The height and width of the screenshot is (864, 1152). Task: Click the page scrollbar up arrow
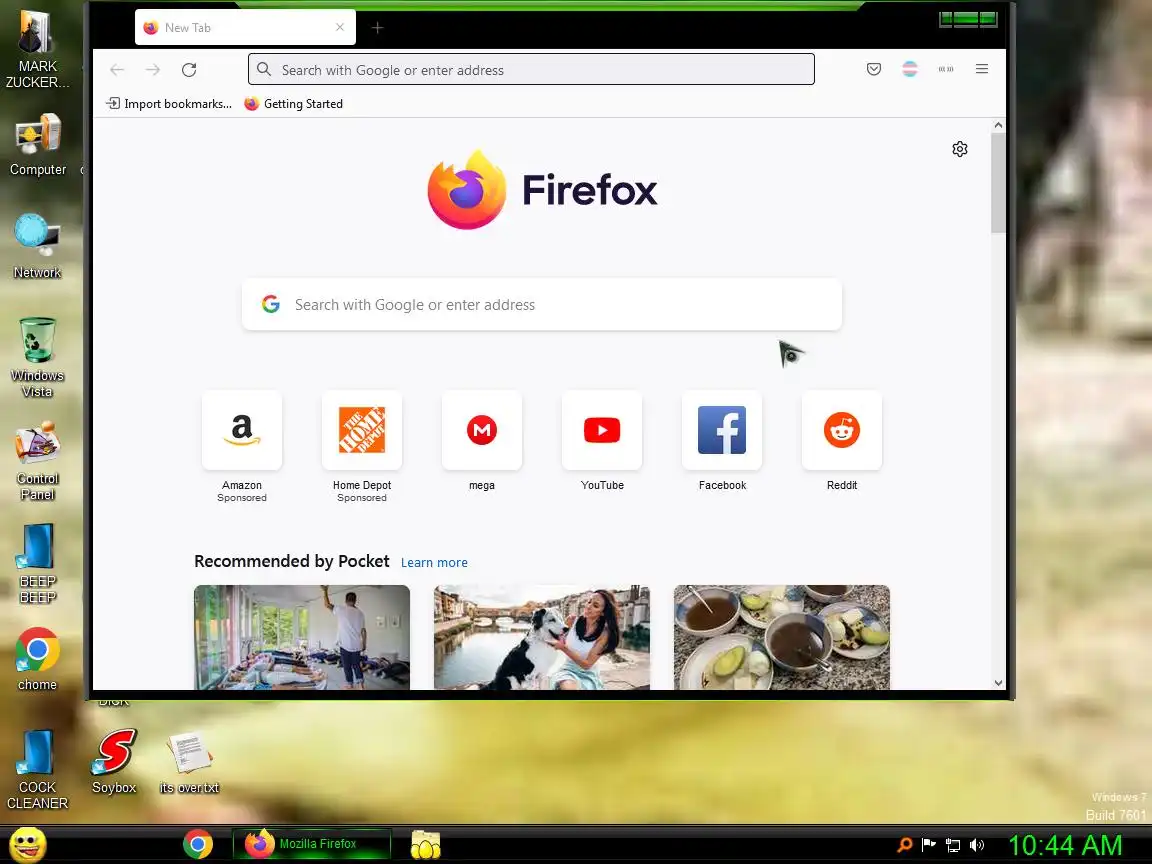coord(998,126)
